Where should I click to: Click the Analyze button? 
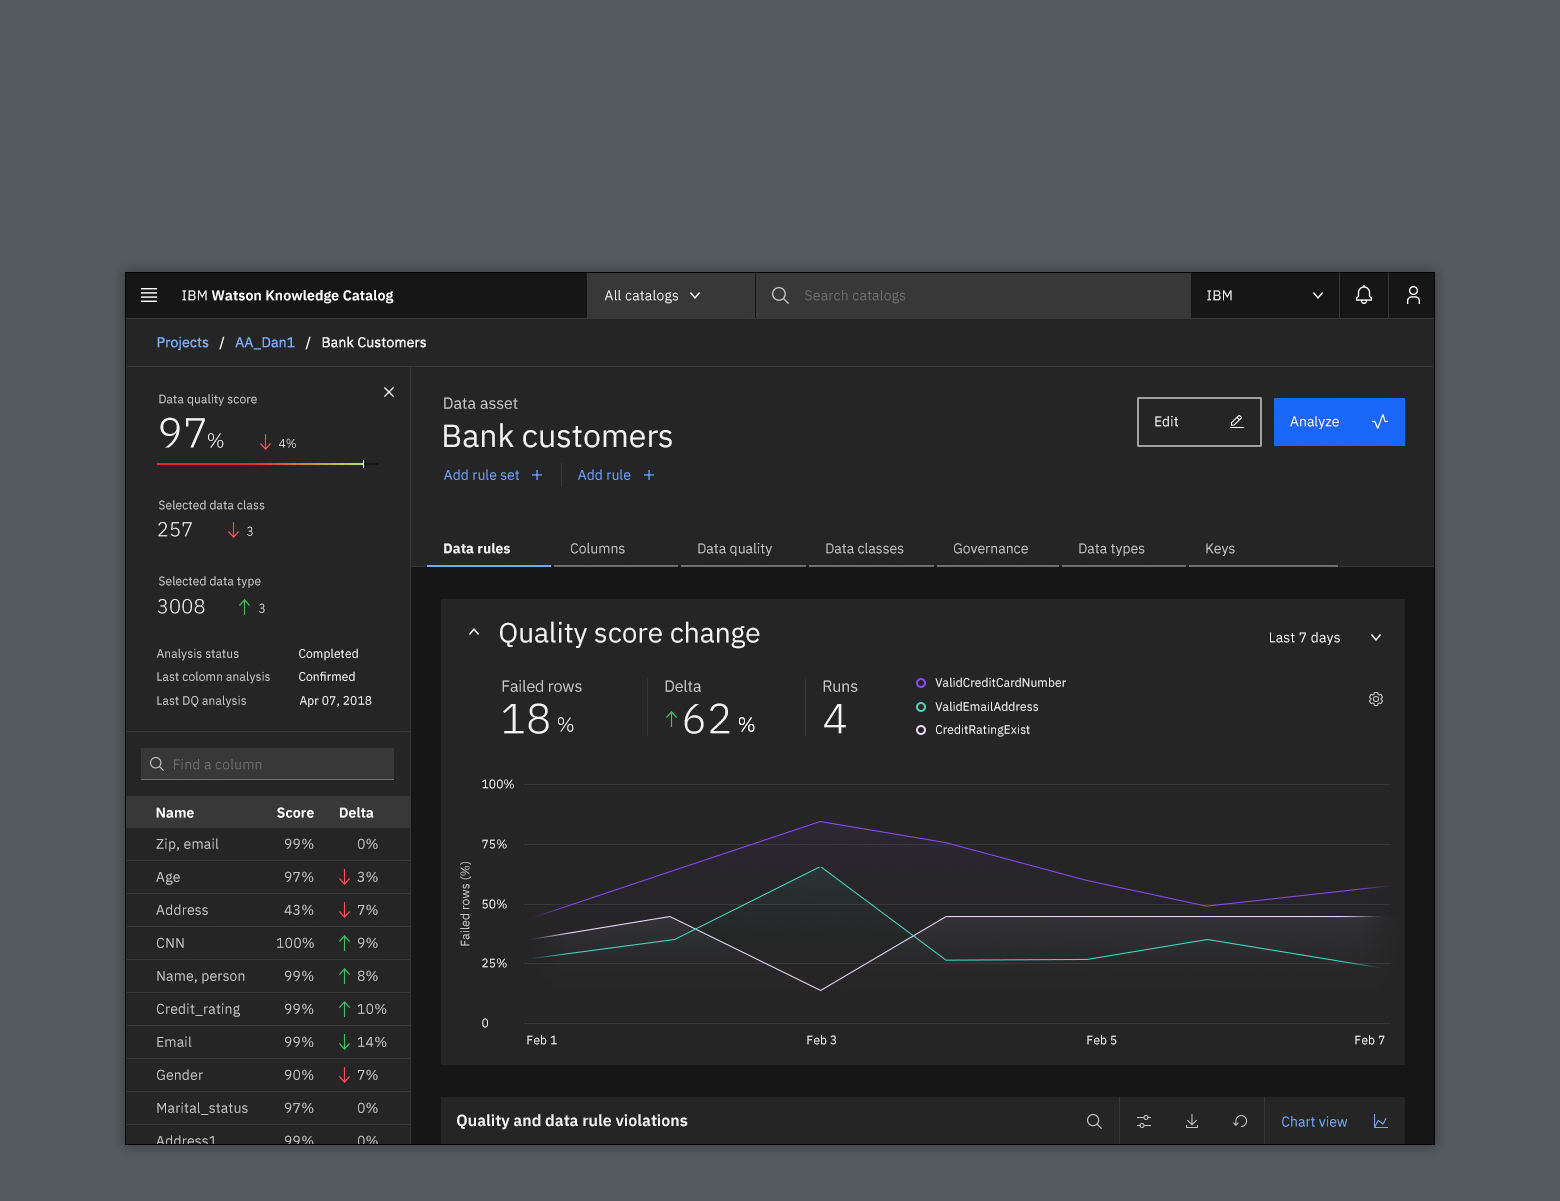(1338, 422)
